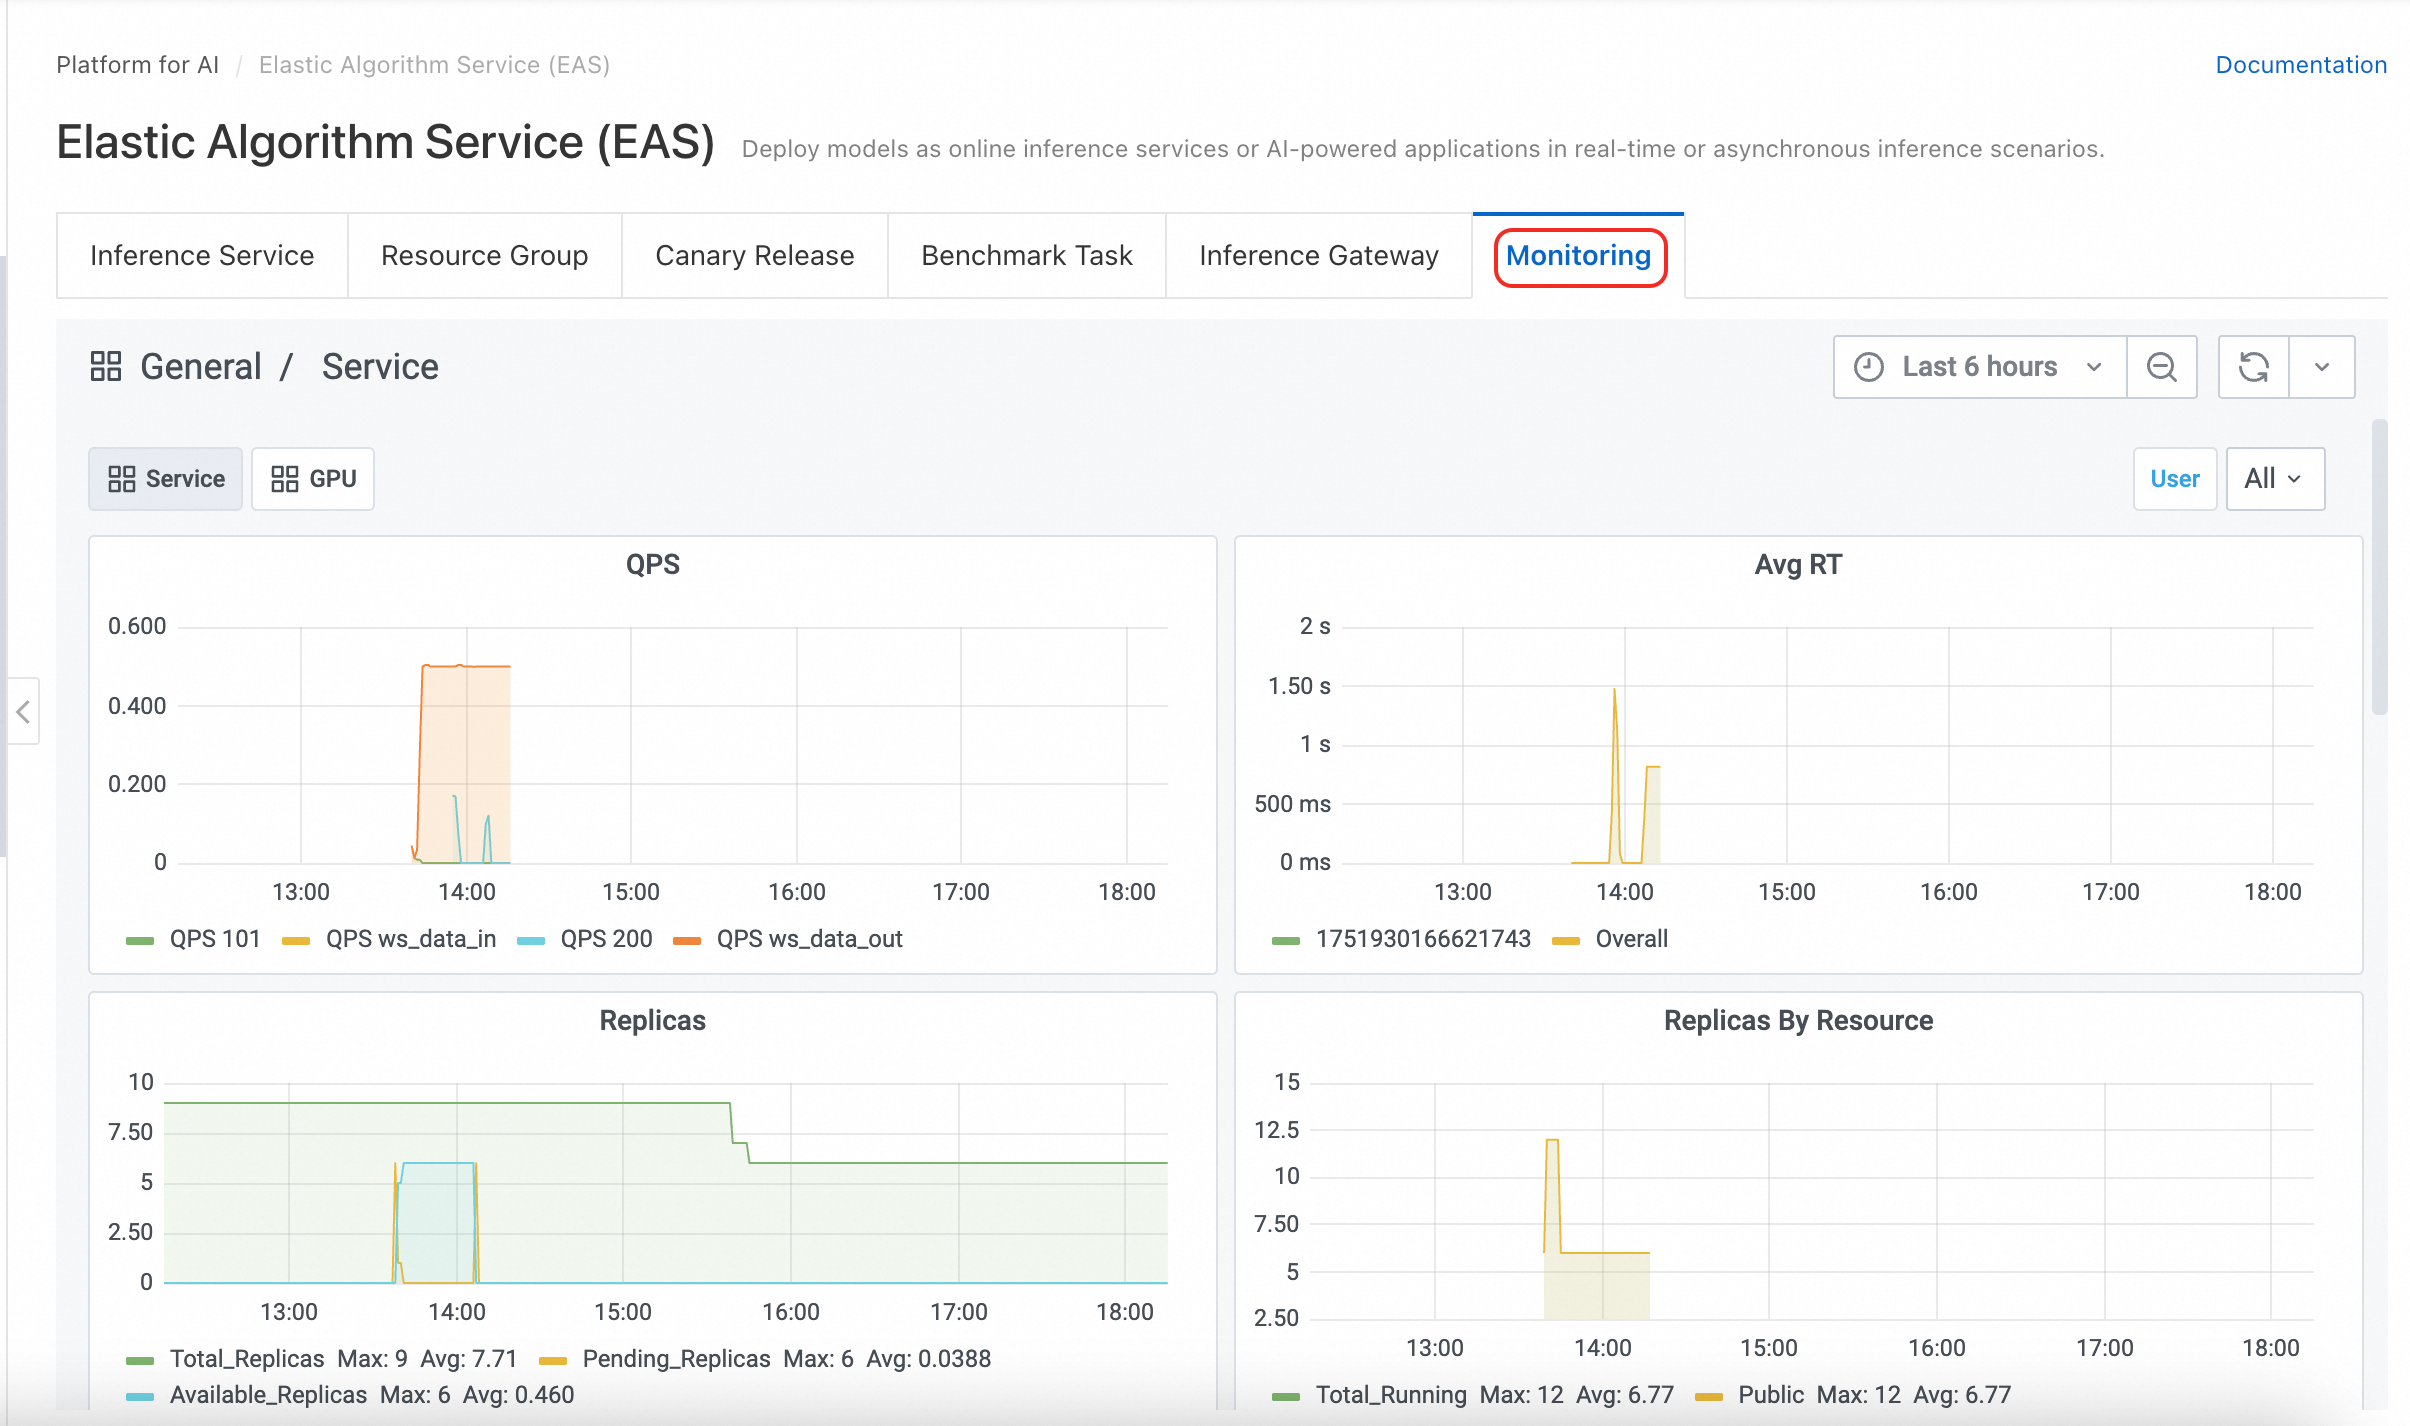
Task: Click the dashboard vertical scrollbar
Action: click(x=2380, y=567)
